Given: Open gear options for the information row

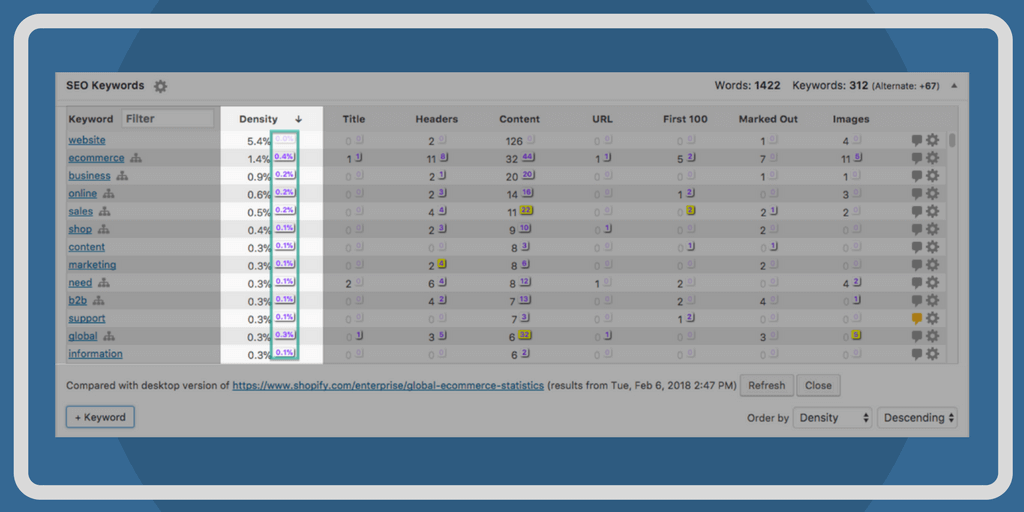Looking at the screenshot, I should click(932, 354).
